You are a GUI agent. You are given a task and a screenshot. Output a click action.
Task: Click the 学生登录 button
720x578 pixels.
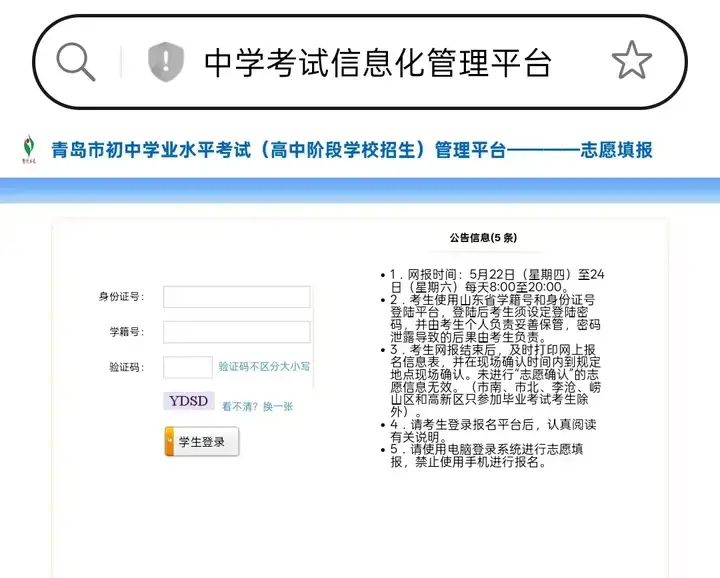point(202,442)
